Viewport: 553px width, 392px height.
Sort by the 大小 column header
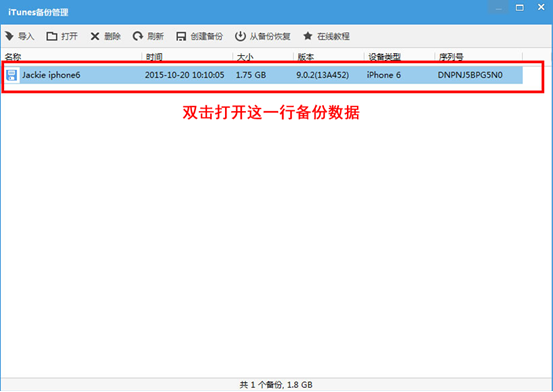245,57
